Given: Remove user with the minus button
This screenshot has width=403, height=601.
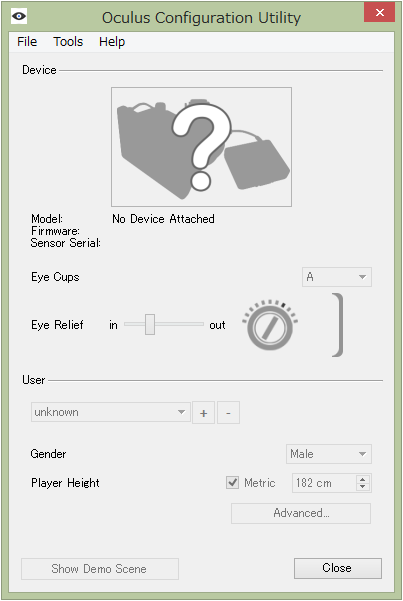Looking at the screenshot, I should (229, 413).
